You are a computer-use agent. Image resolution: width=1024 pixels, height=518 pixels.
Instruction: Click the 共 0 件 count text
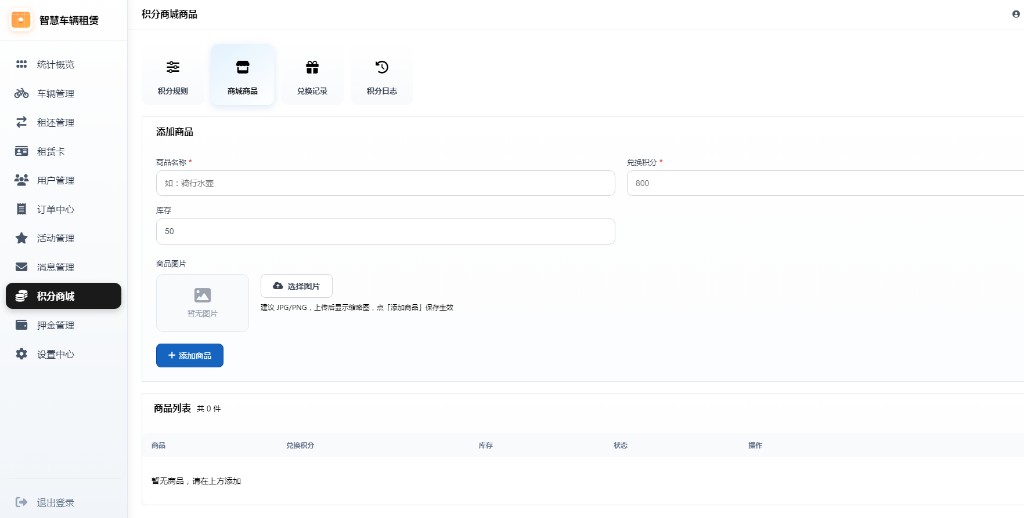point(209,409)
